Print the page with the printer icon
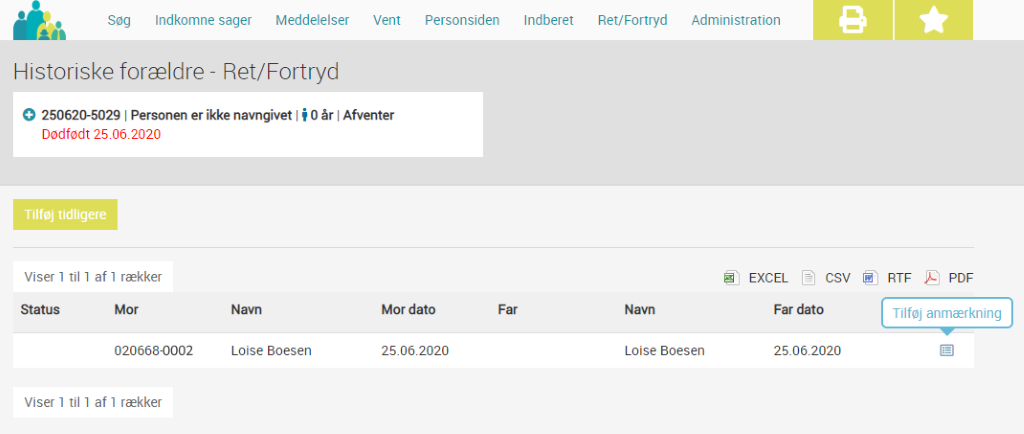The width and height of the screenshot is (1024, 434). tap(853, 20)
